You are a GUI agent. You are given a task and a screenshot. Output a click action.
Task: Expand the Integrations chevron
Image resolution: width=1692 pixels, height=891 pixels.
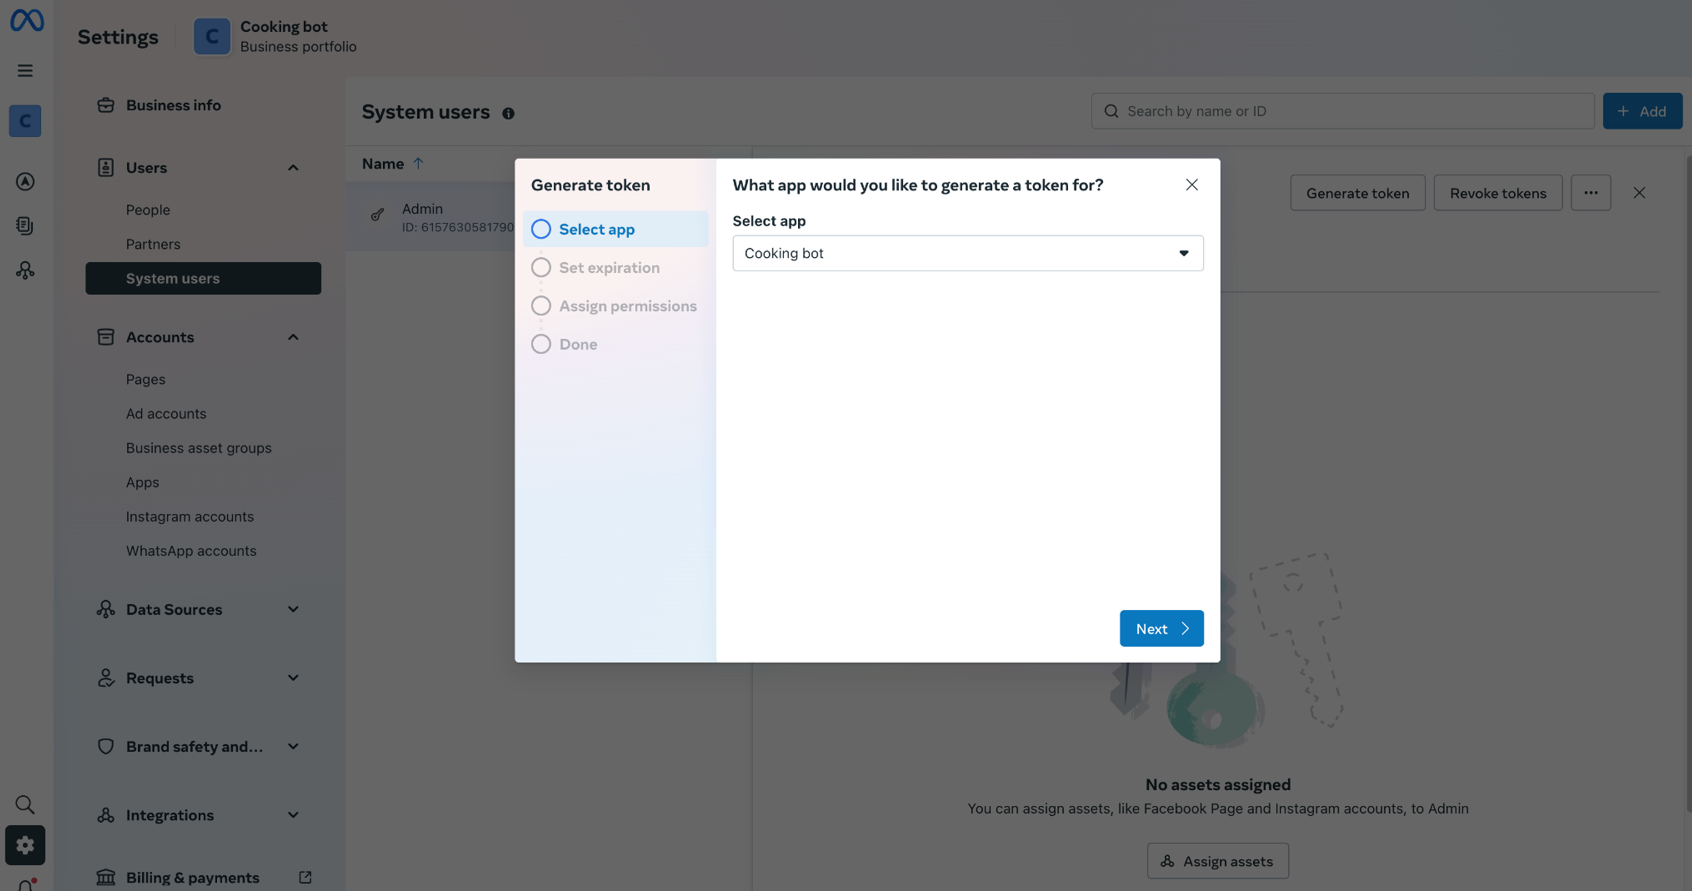point(293,815)
